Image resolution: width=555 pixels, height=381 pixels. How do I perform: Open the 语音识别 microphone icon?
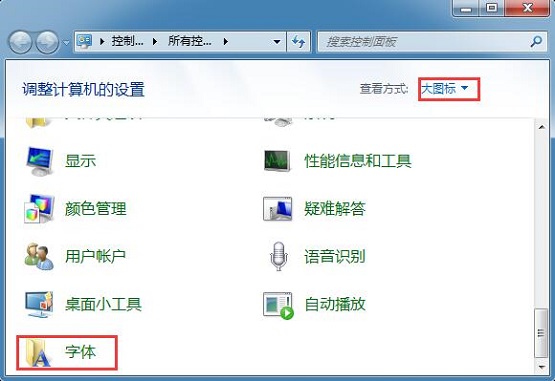coord(279,256)
